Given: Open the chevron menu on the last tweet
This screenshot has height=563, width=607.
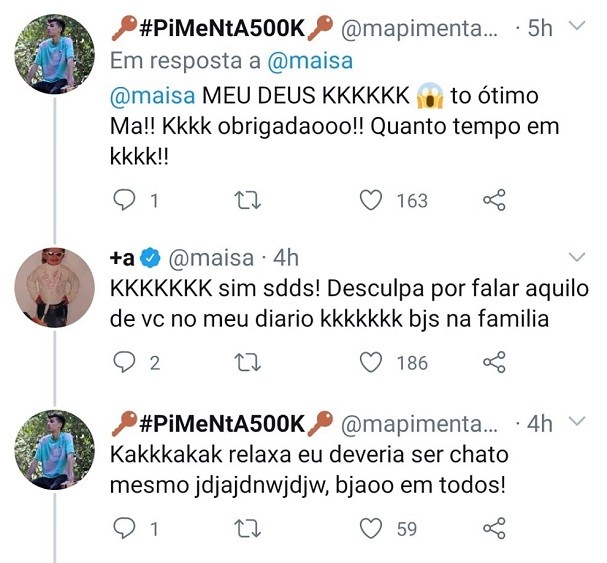Looking at the screenshot, I should click(x=576, y=423).
